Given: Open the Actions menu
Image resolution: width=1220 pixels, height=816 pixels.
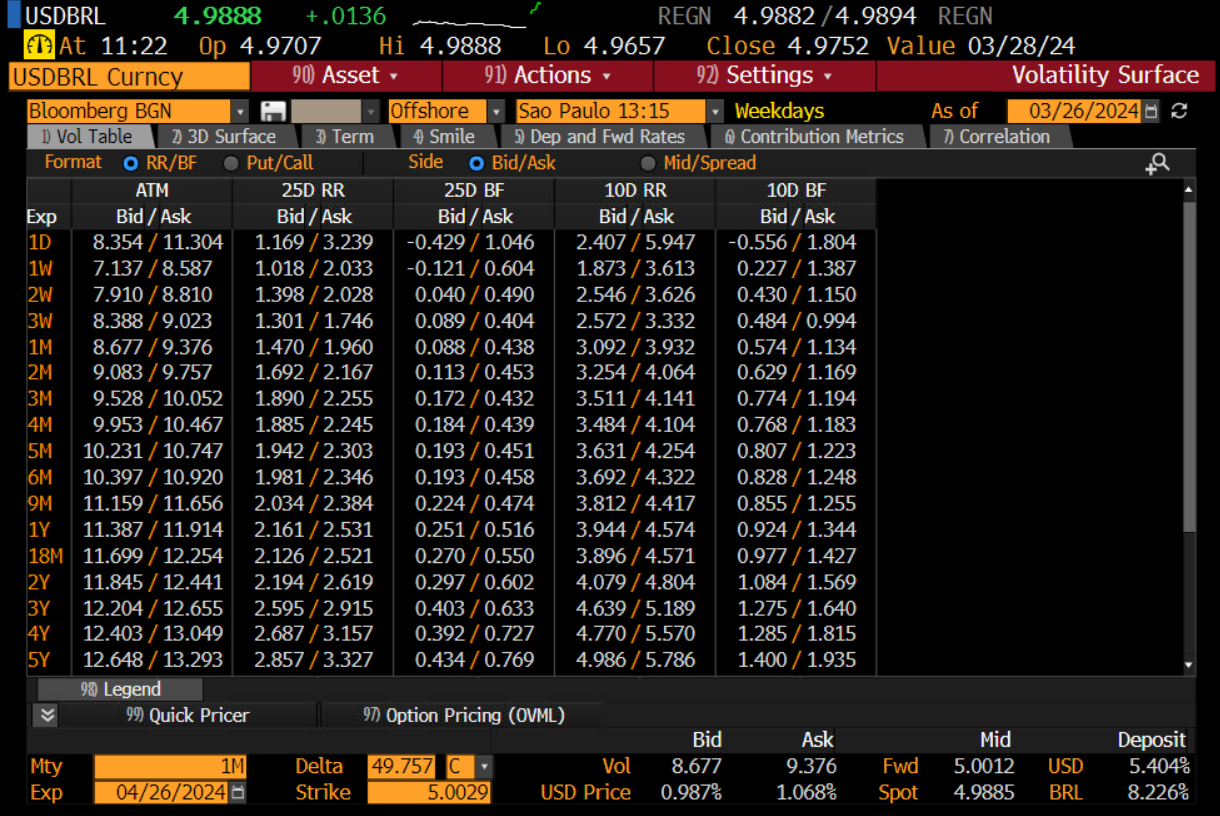Looking at the screenshot, I should [547, 76].
